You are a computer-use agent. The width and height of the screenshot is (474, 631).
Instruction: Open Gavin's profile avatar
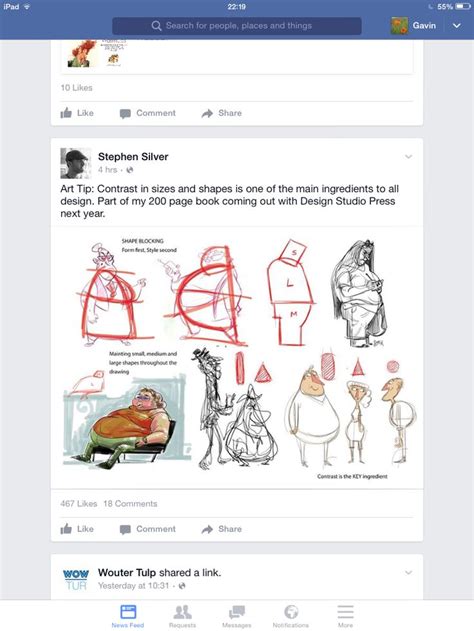tap(399, 26)
